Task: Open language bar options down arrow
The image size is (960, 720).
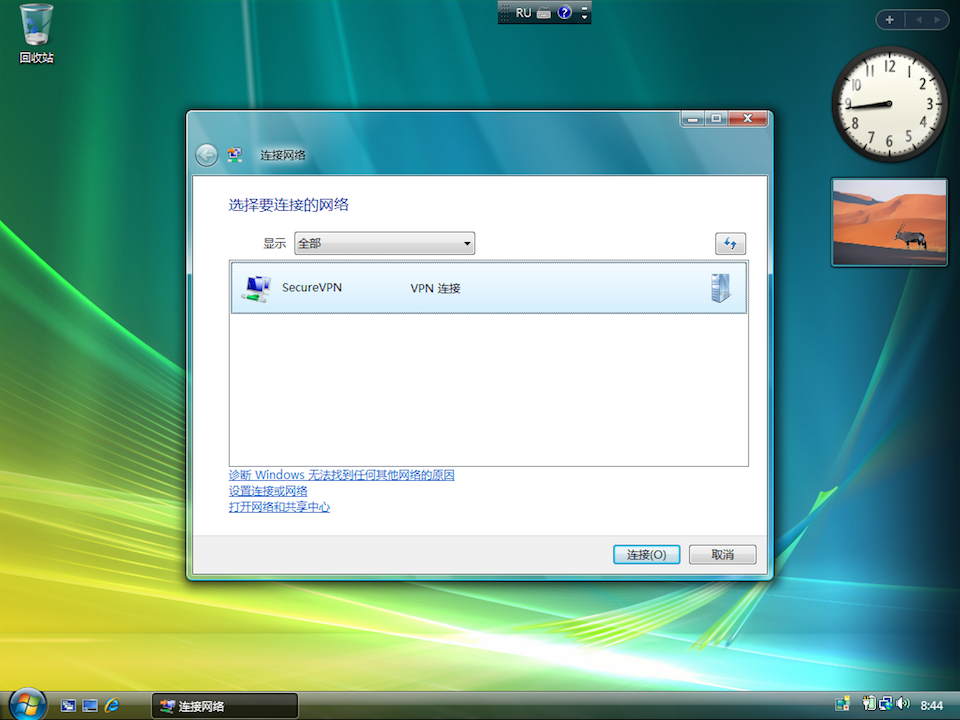Action: (x=585, y=17)
